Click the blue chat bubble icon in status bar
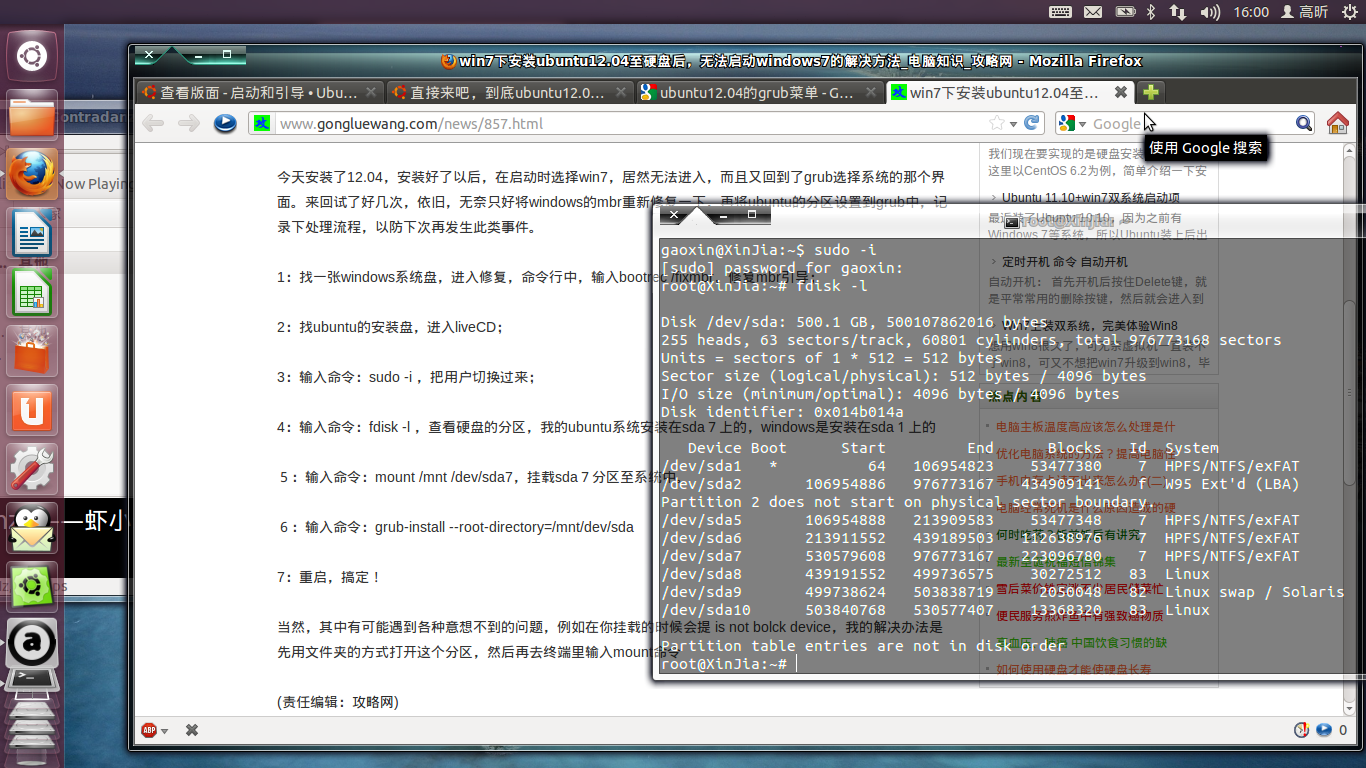 (1324, 730)
